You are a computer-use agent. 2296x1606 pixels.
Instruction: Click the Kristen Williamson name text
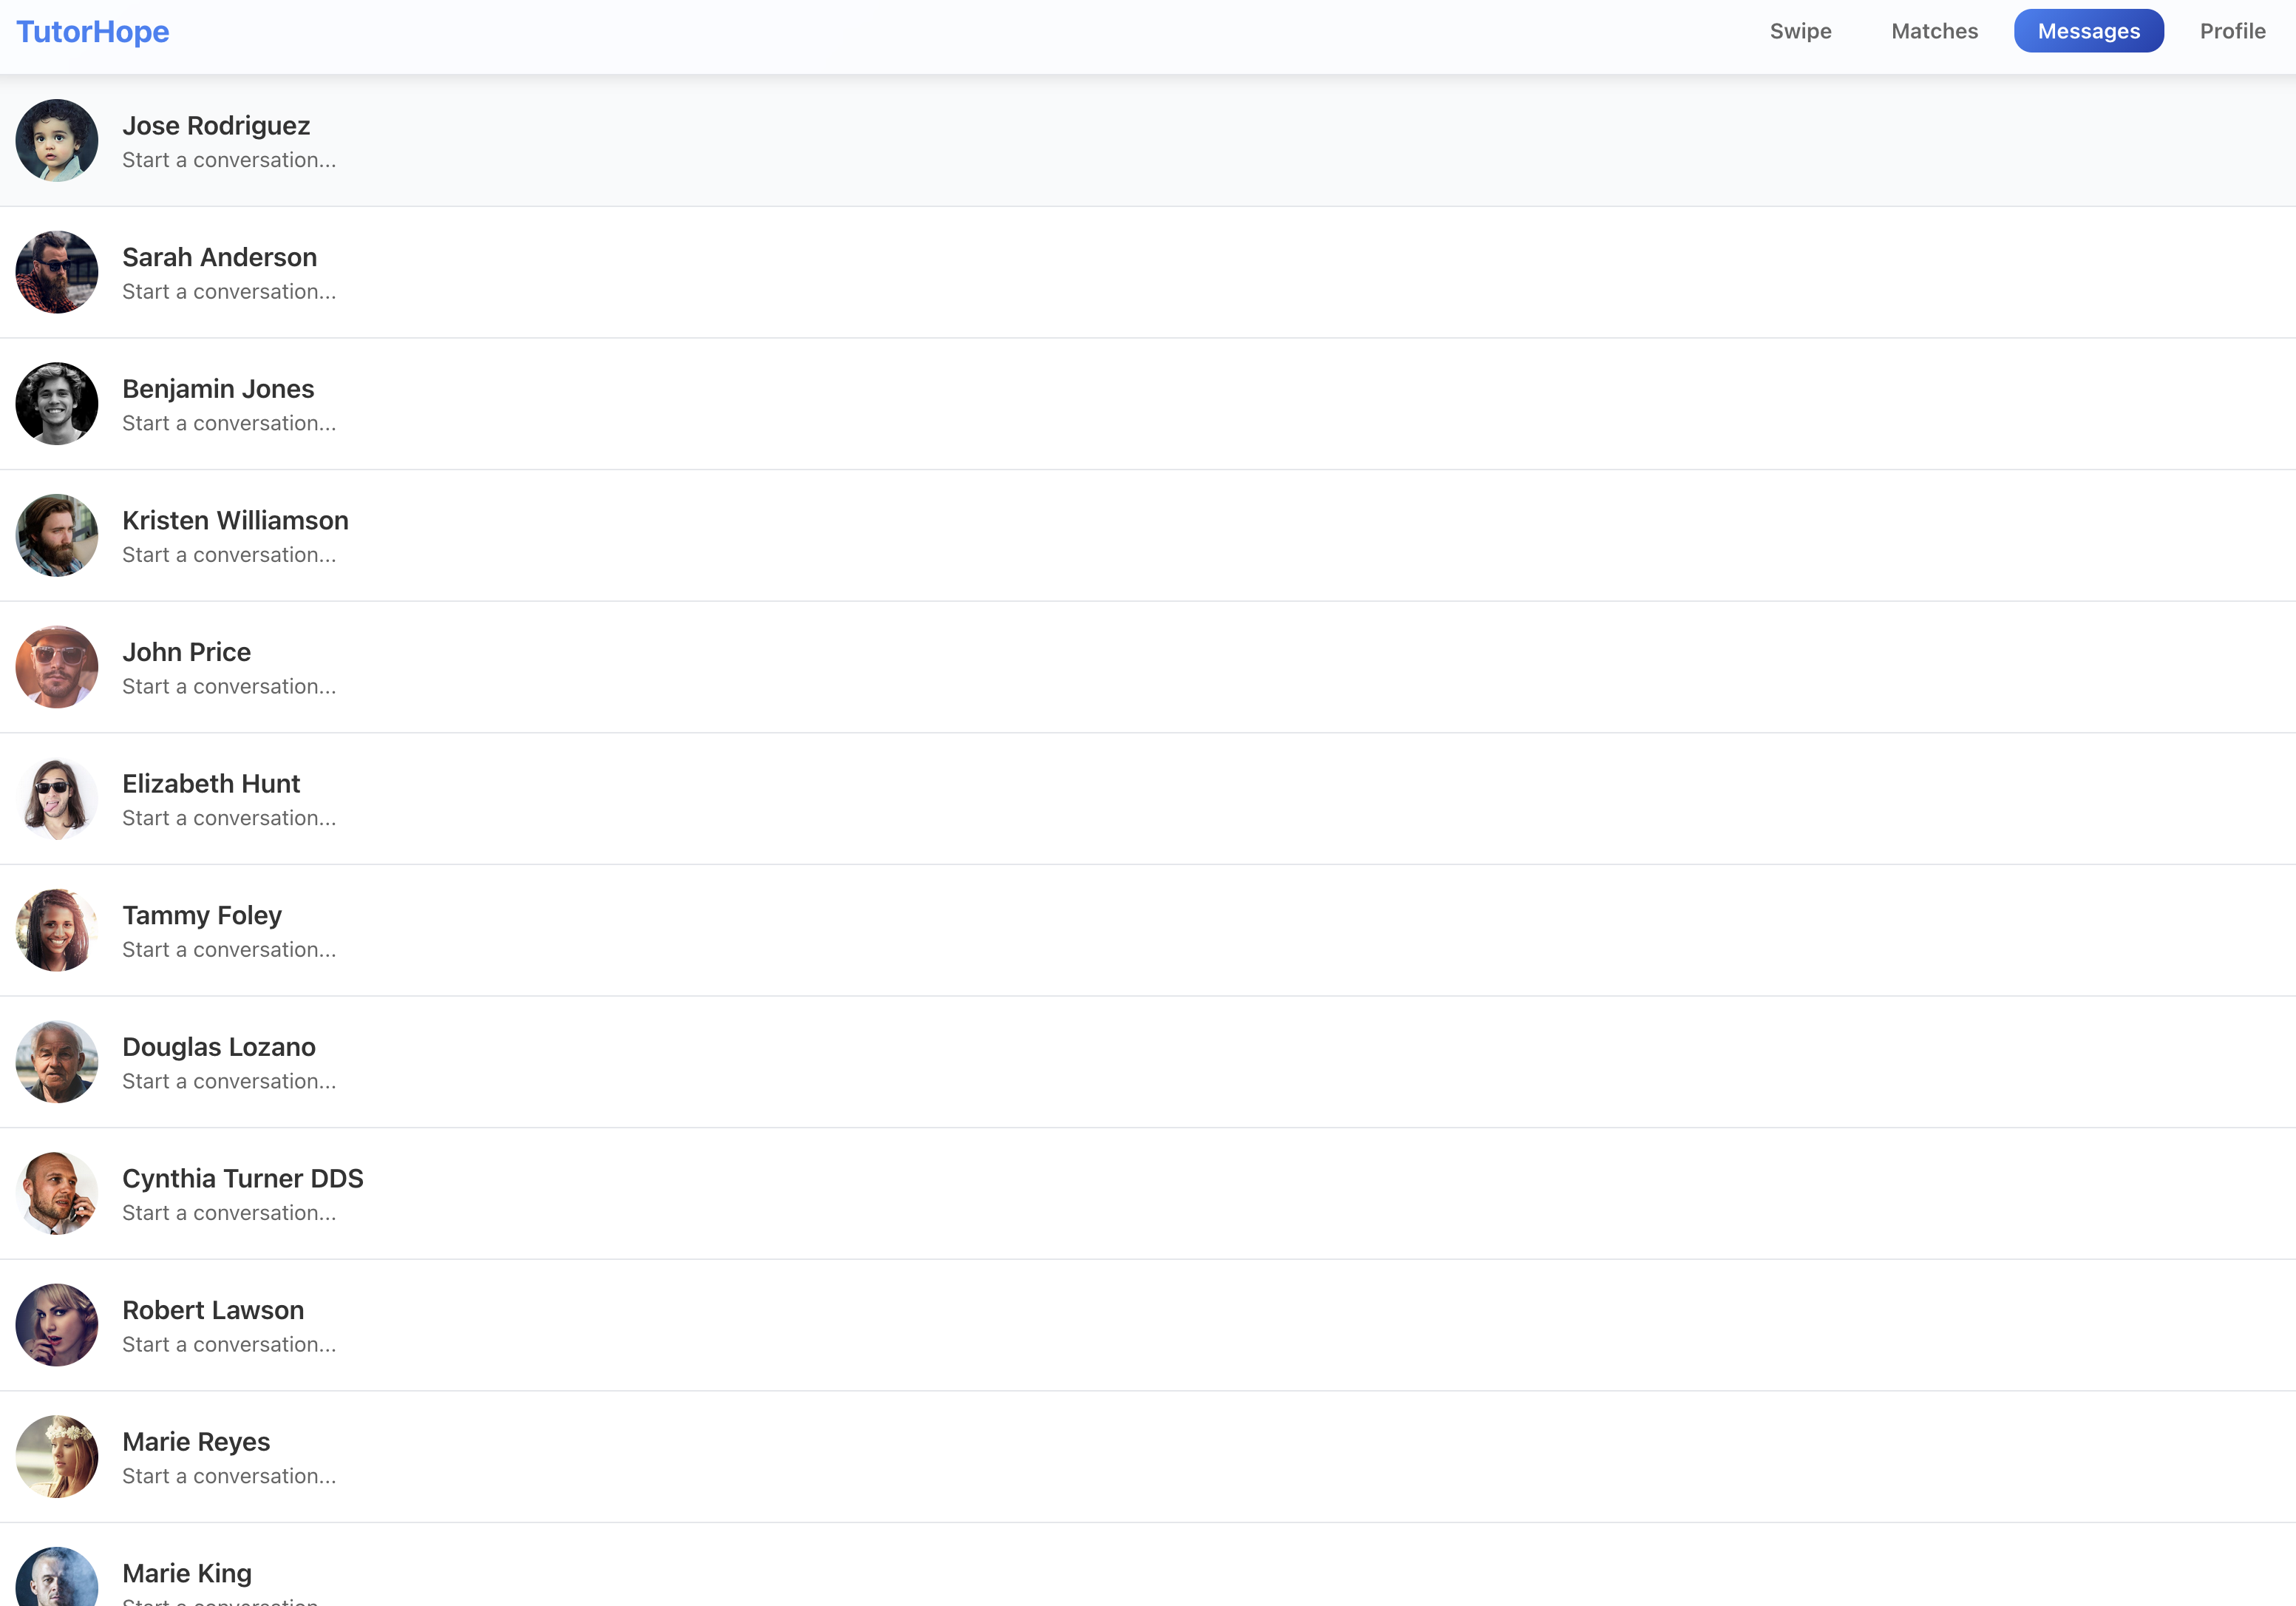235,520
